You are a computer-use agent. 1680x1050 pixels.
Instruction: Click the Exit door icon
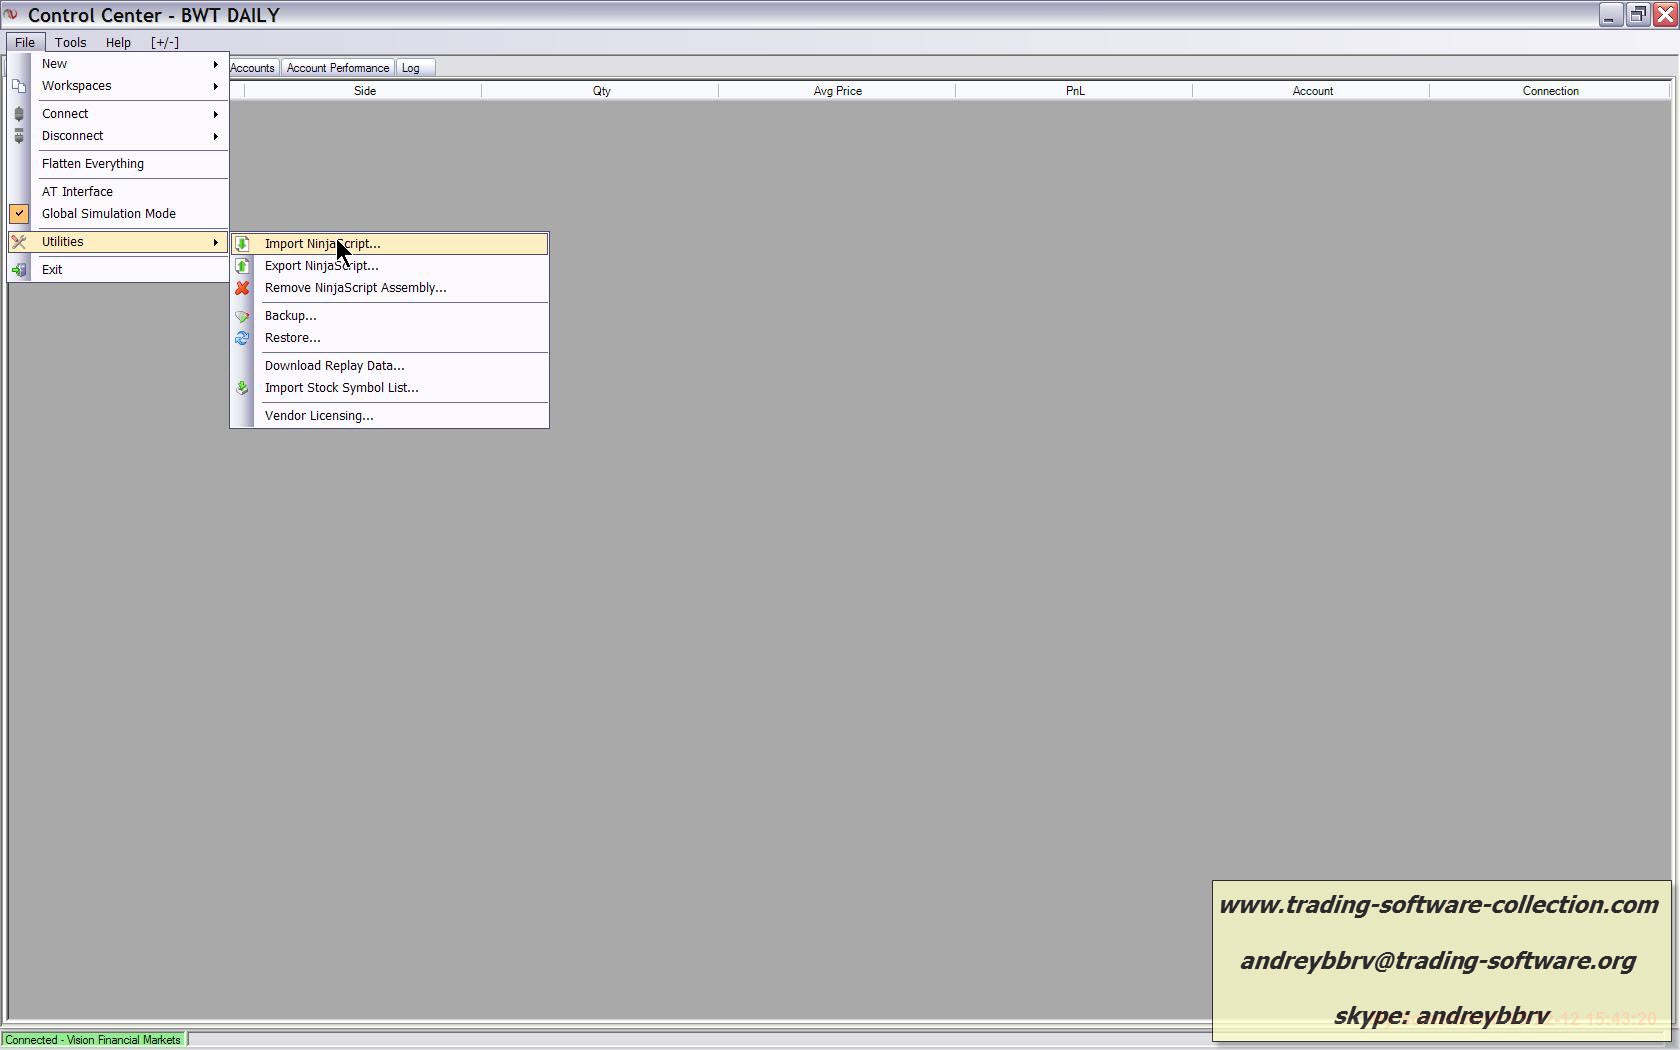[x=19, y=270]
